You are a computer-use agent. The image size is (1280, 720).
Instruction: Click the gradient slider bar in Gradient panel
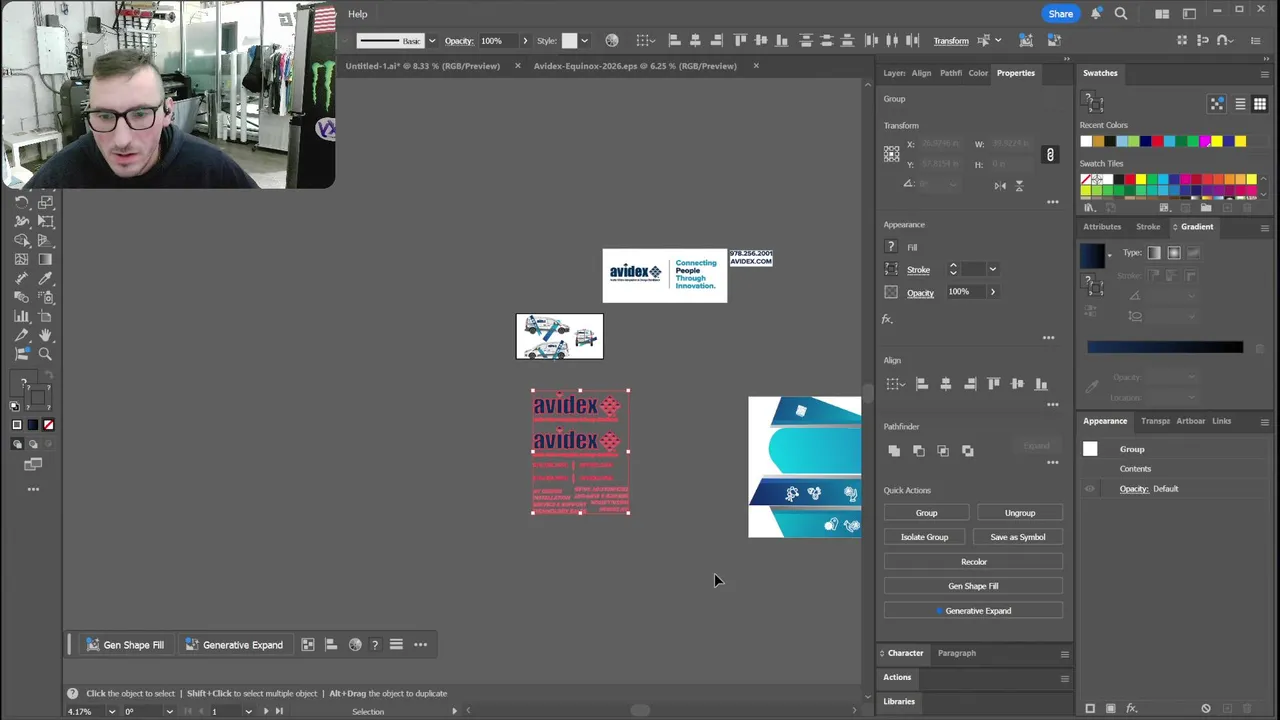tap(1165, 347)
